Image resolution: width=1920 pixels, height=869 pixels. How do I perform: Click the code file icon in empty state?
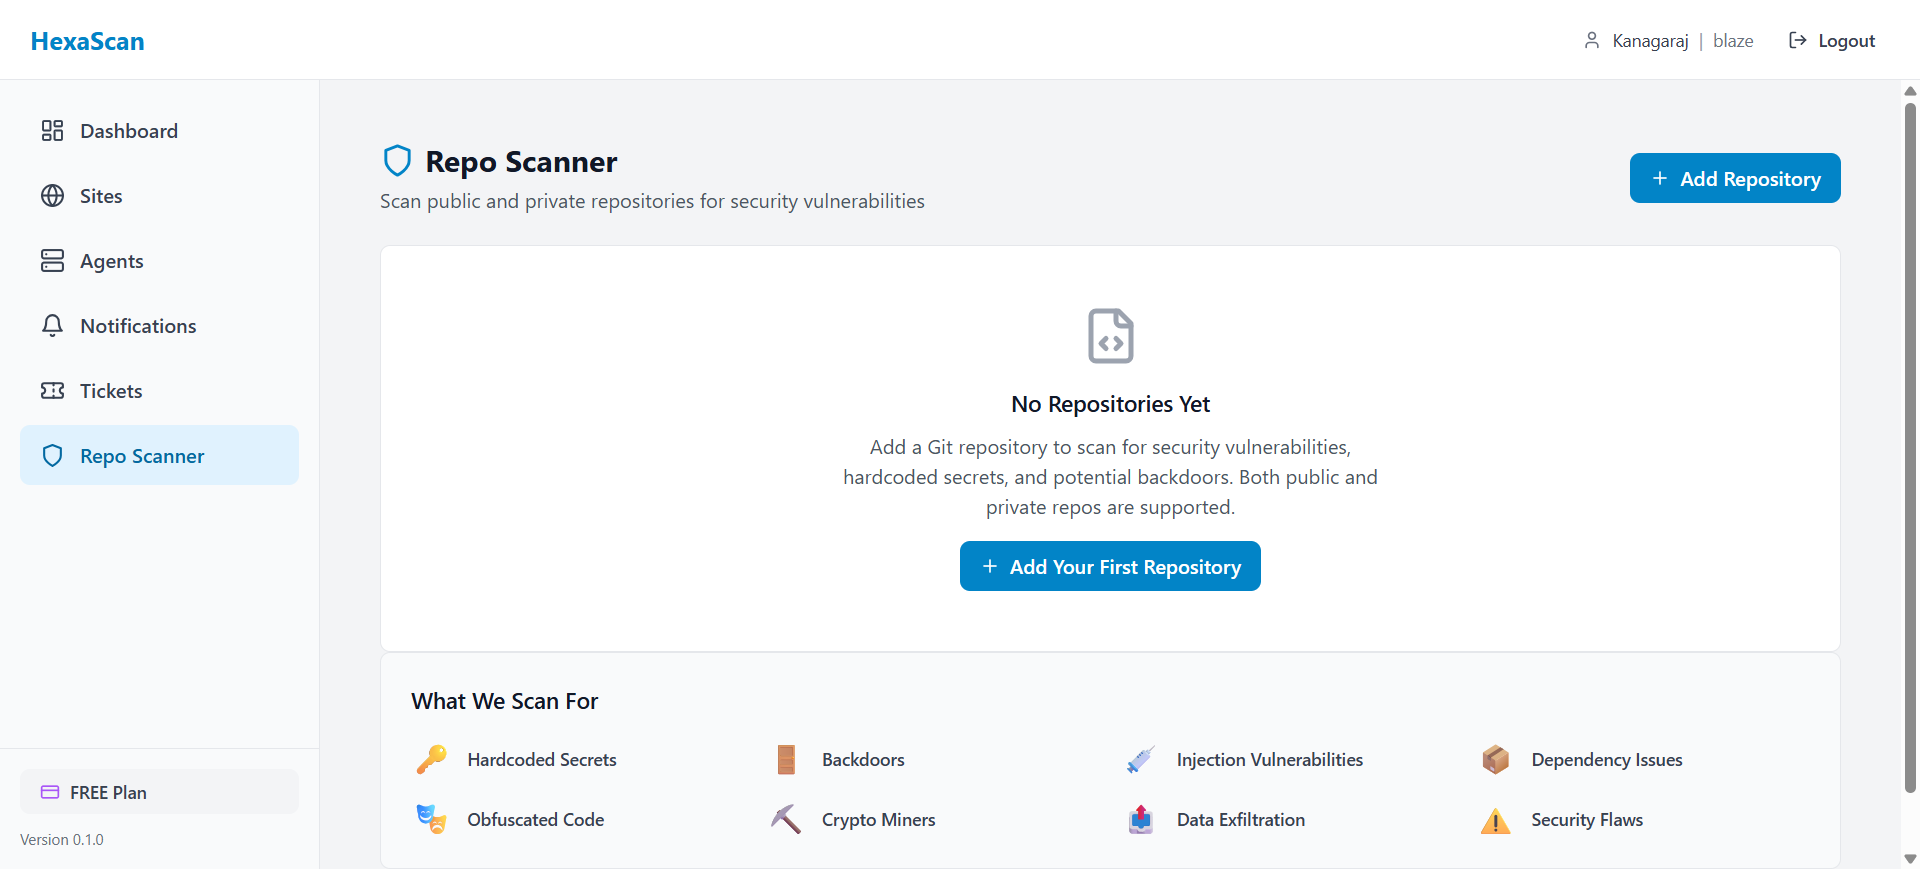point(1110,336)
